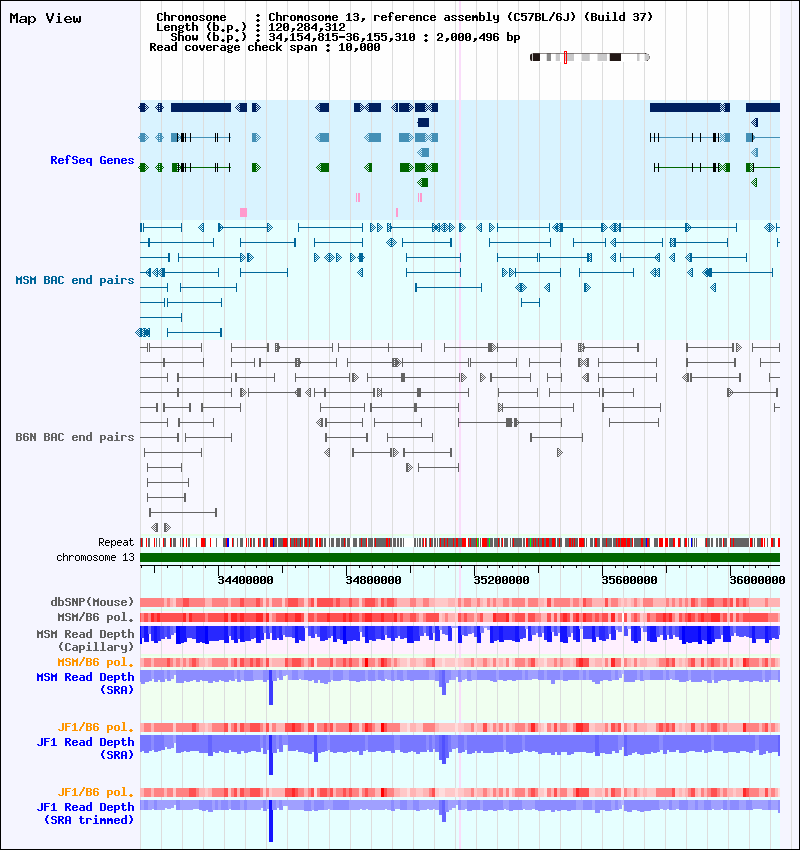Click the Chromosome 13 reference assembly text
This screenshot has height=850, width=800.
click(460, 17)
